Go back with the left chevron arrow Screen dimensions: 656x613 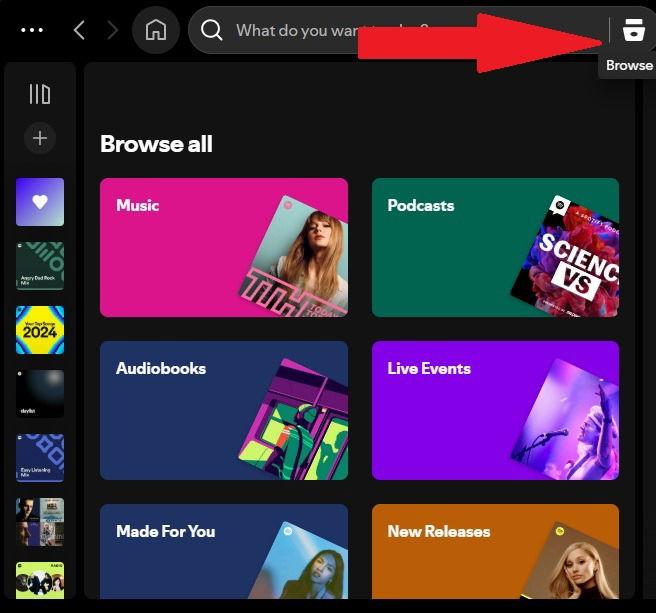click(x=79, y=31)
